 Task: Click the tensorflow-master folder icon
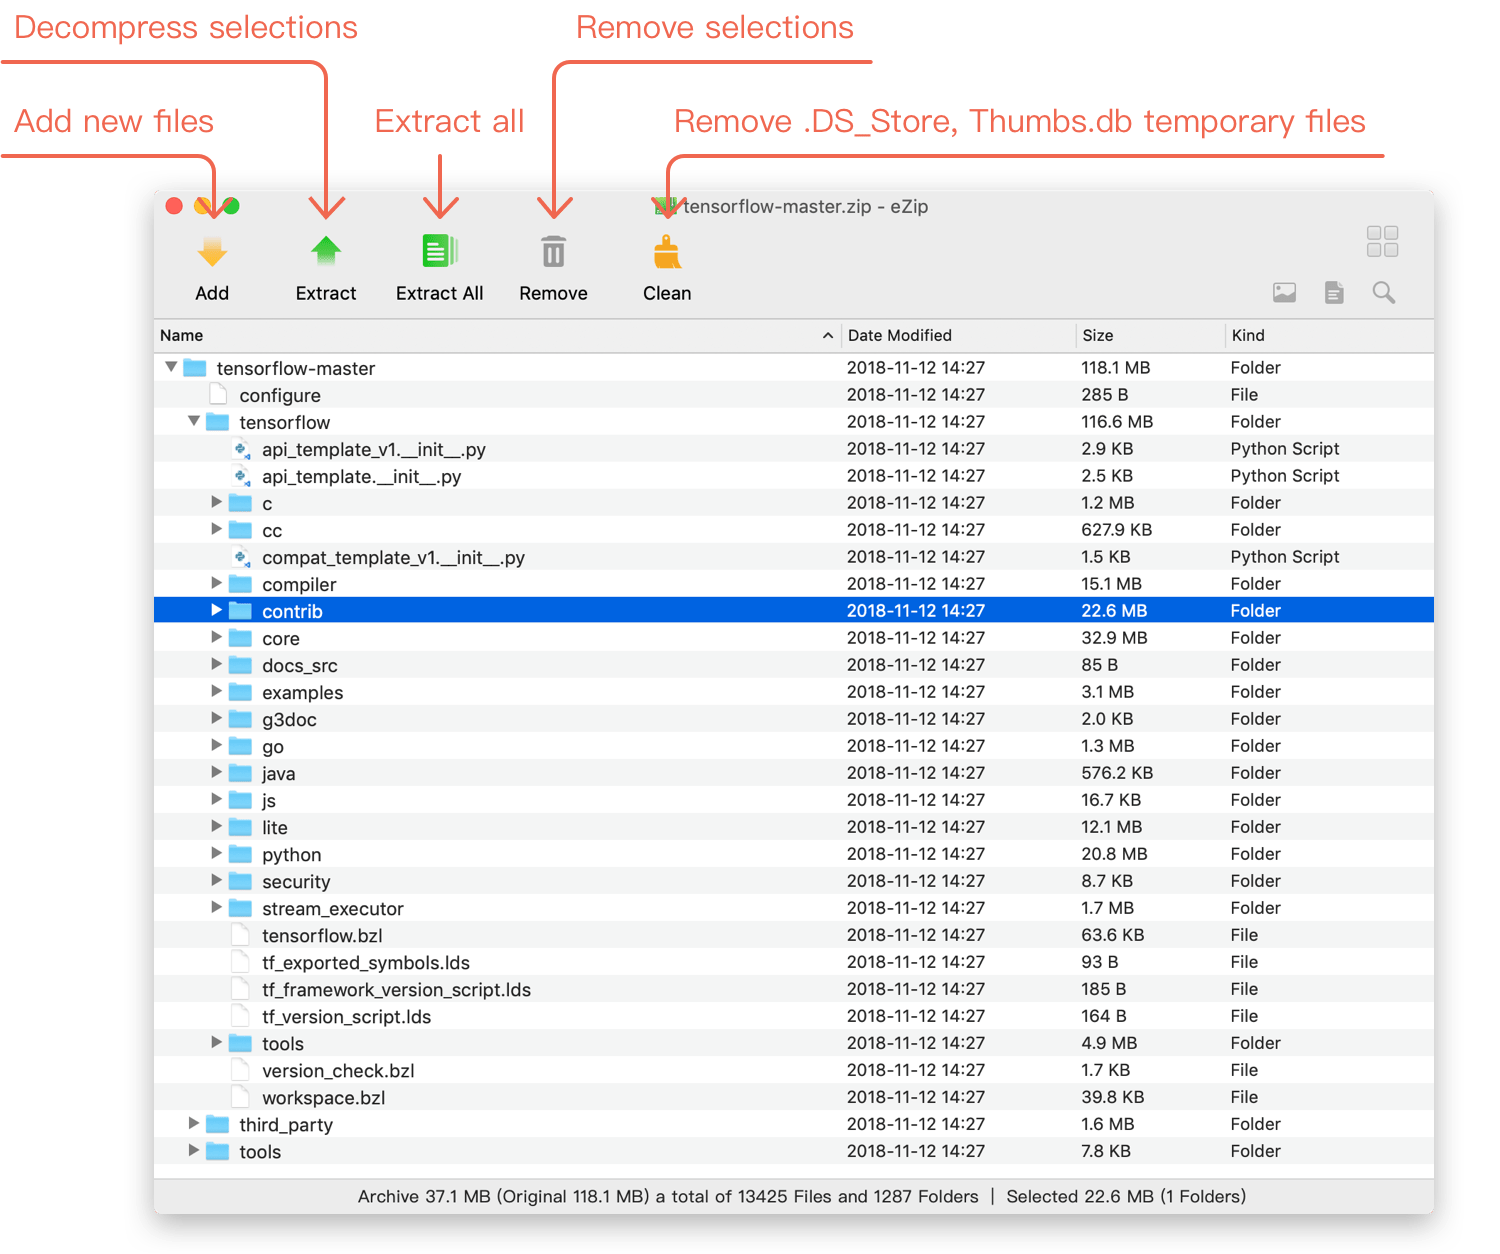click(x=195, y=368)
